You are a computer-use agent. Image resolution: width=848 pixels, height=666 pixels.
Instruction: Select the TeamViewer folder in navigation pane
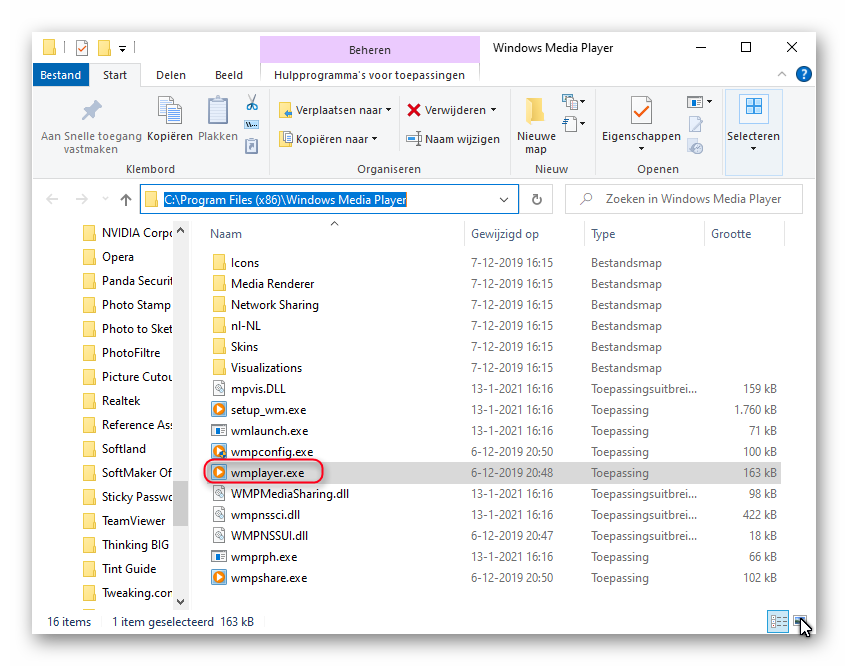(133, 521)
